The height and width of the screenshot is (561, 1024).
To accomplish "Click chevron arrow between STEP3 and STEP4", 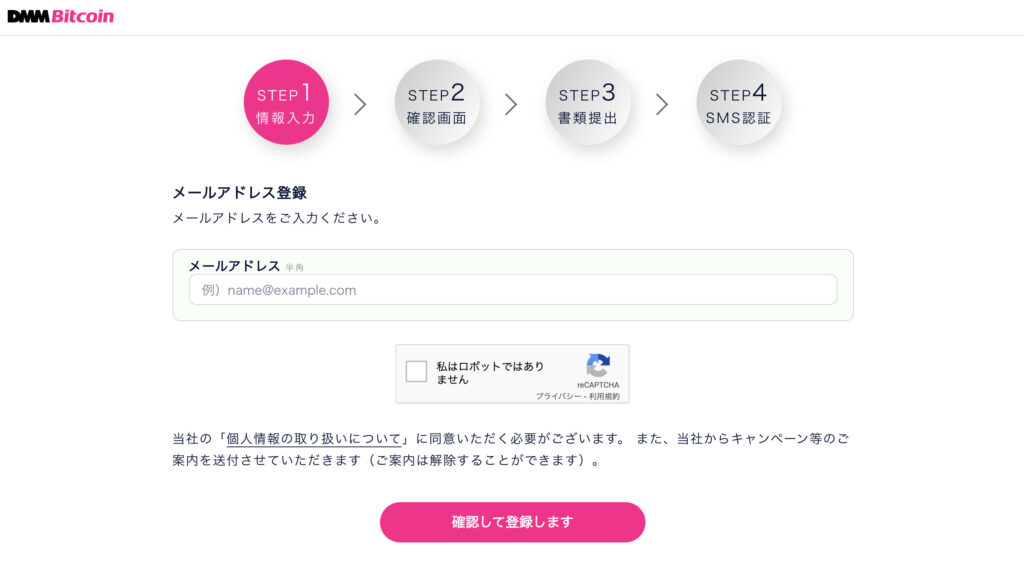I will (662, 104).
